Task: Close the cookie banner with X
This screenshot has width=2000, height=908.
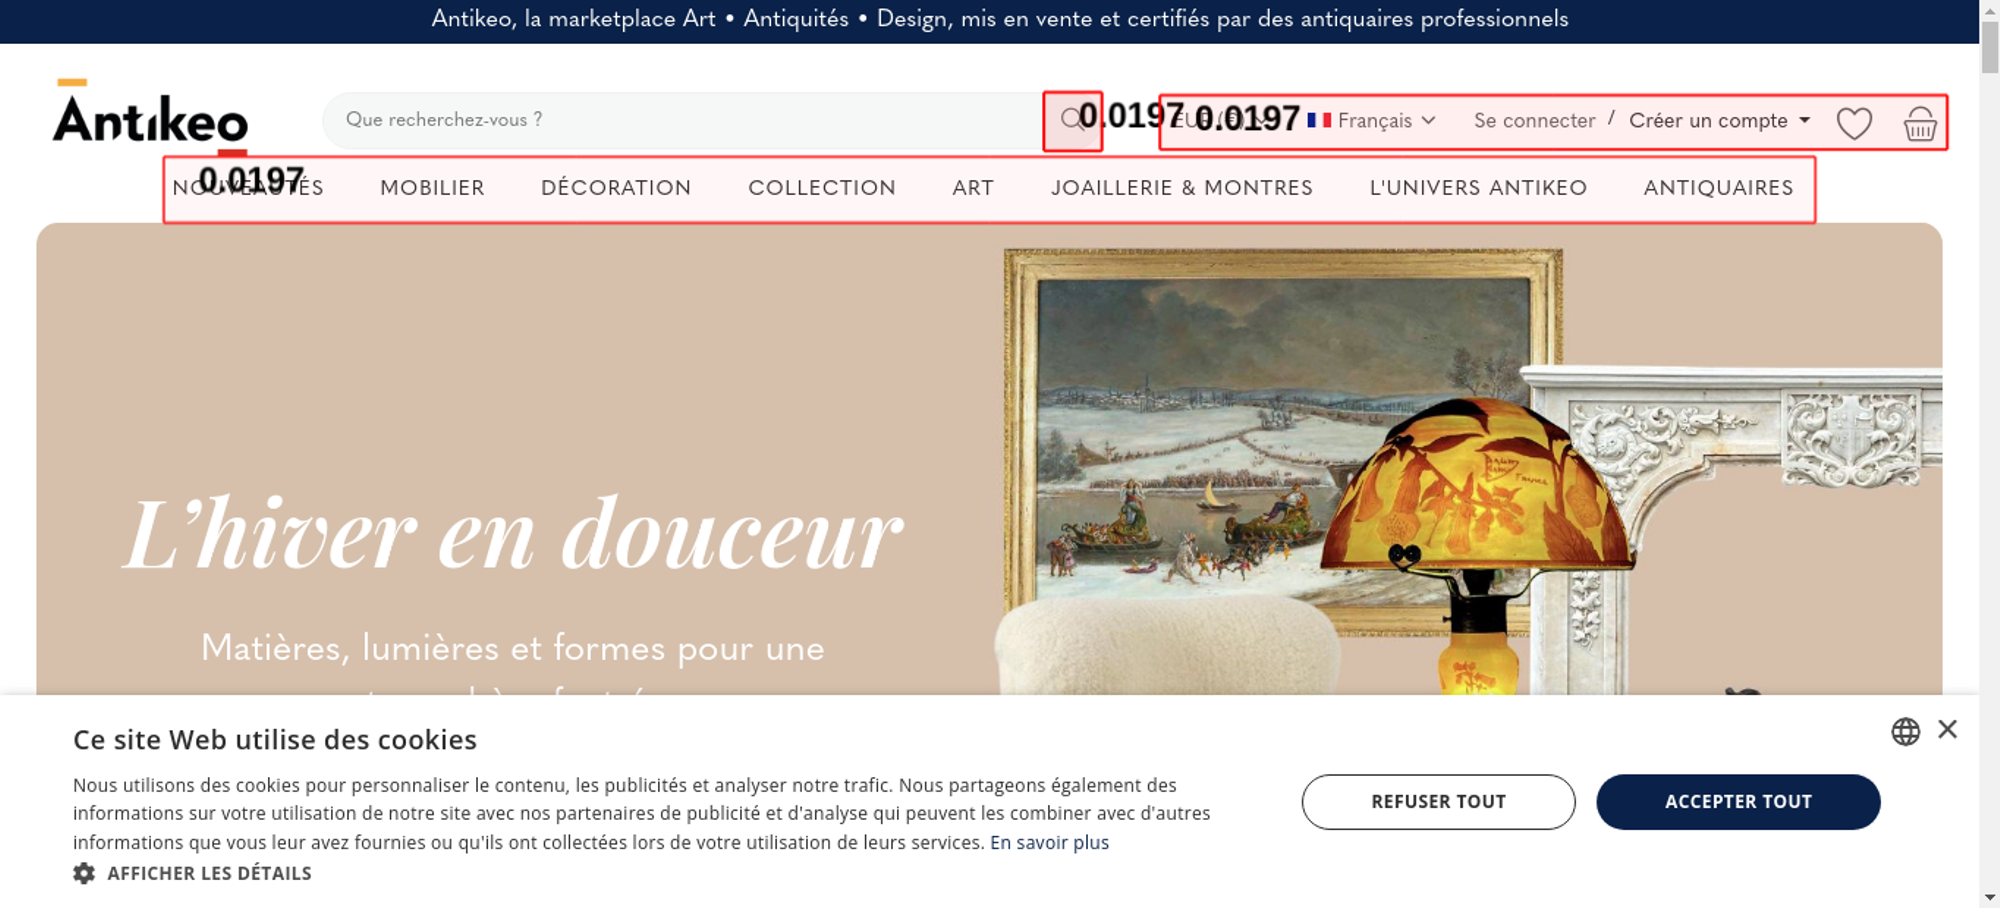Action: click(x=1947, y=729)
